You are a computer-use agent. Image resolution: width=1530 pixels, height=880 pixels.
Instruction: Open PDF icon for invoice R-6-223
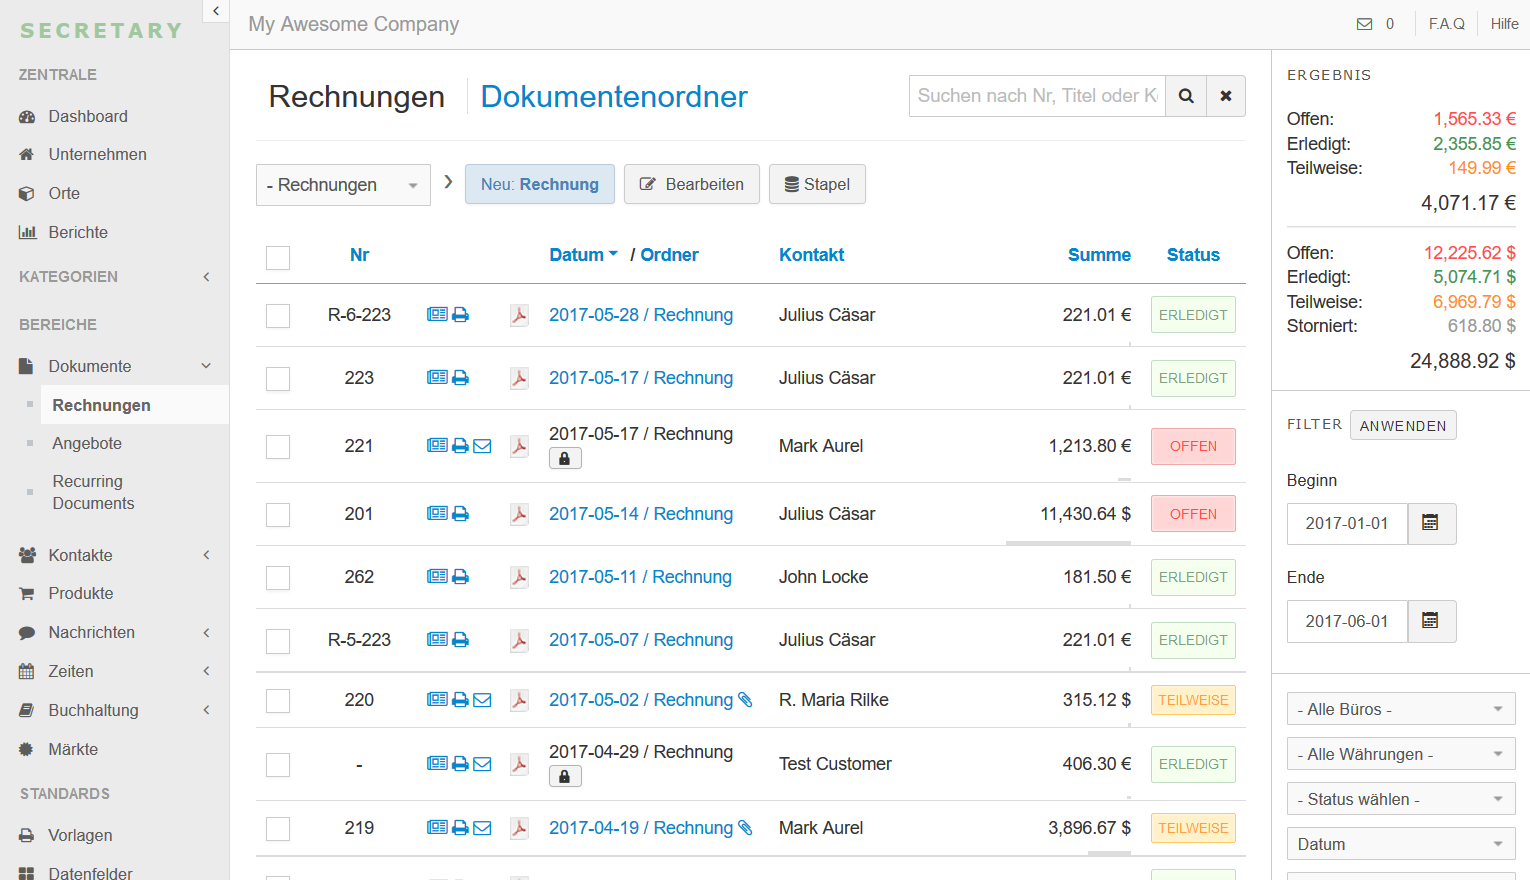point(519,315)
